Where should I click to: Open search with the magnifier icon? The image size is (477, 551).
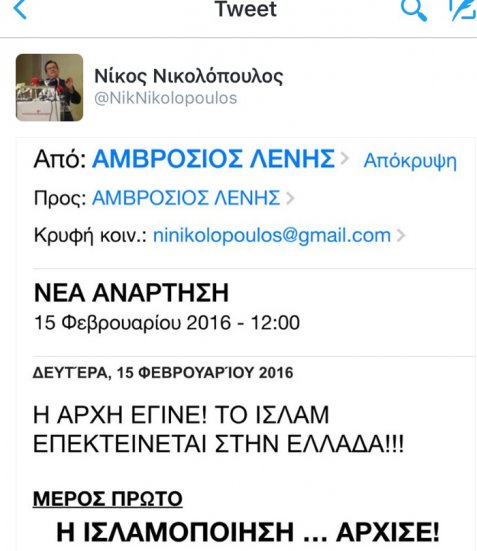click(x=414, y=10)
